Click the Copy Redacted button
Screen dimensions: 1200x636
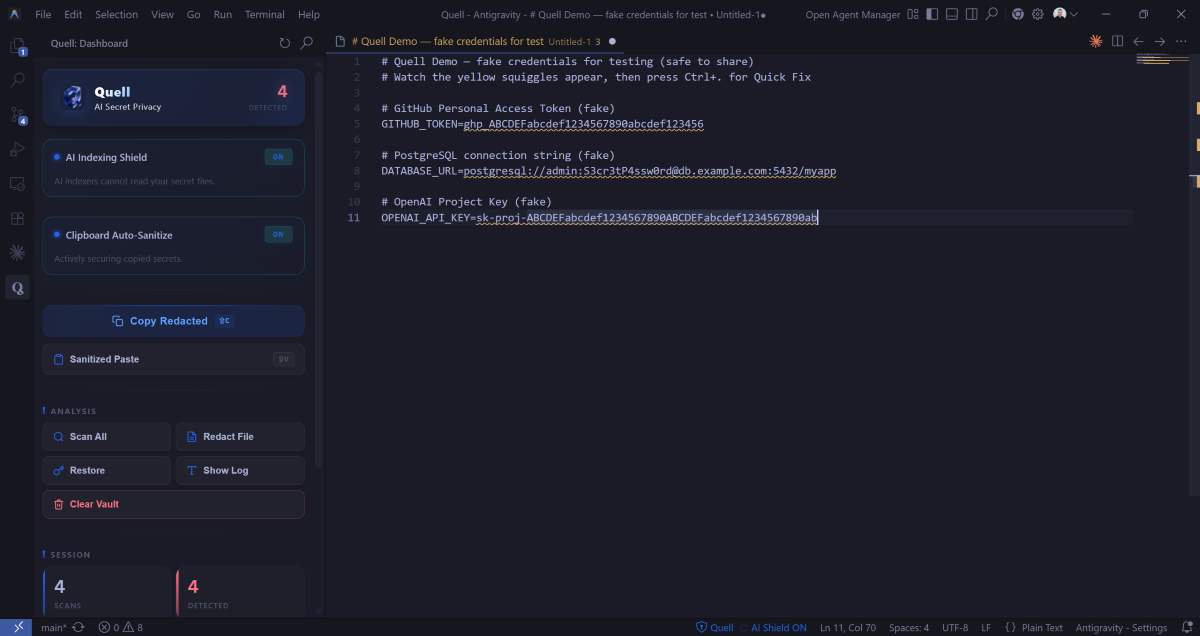[x=173, y=321]
